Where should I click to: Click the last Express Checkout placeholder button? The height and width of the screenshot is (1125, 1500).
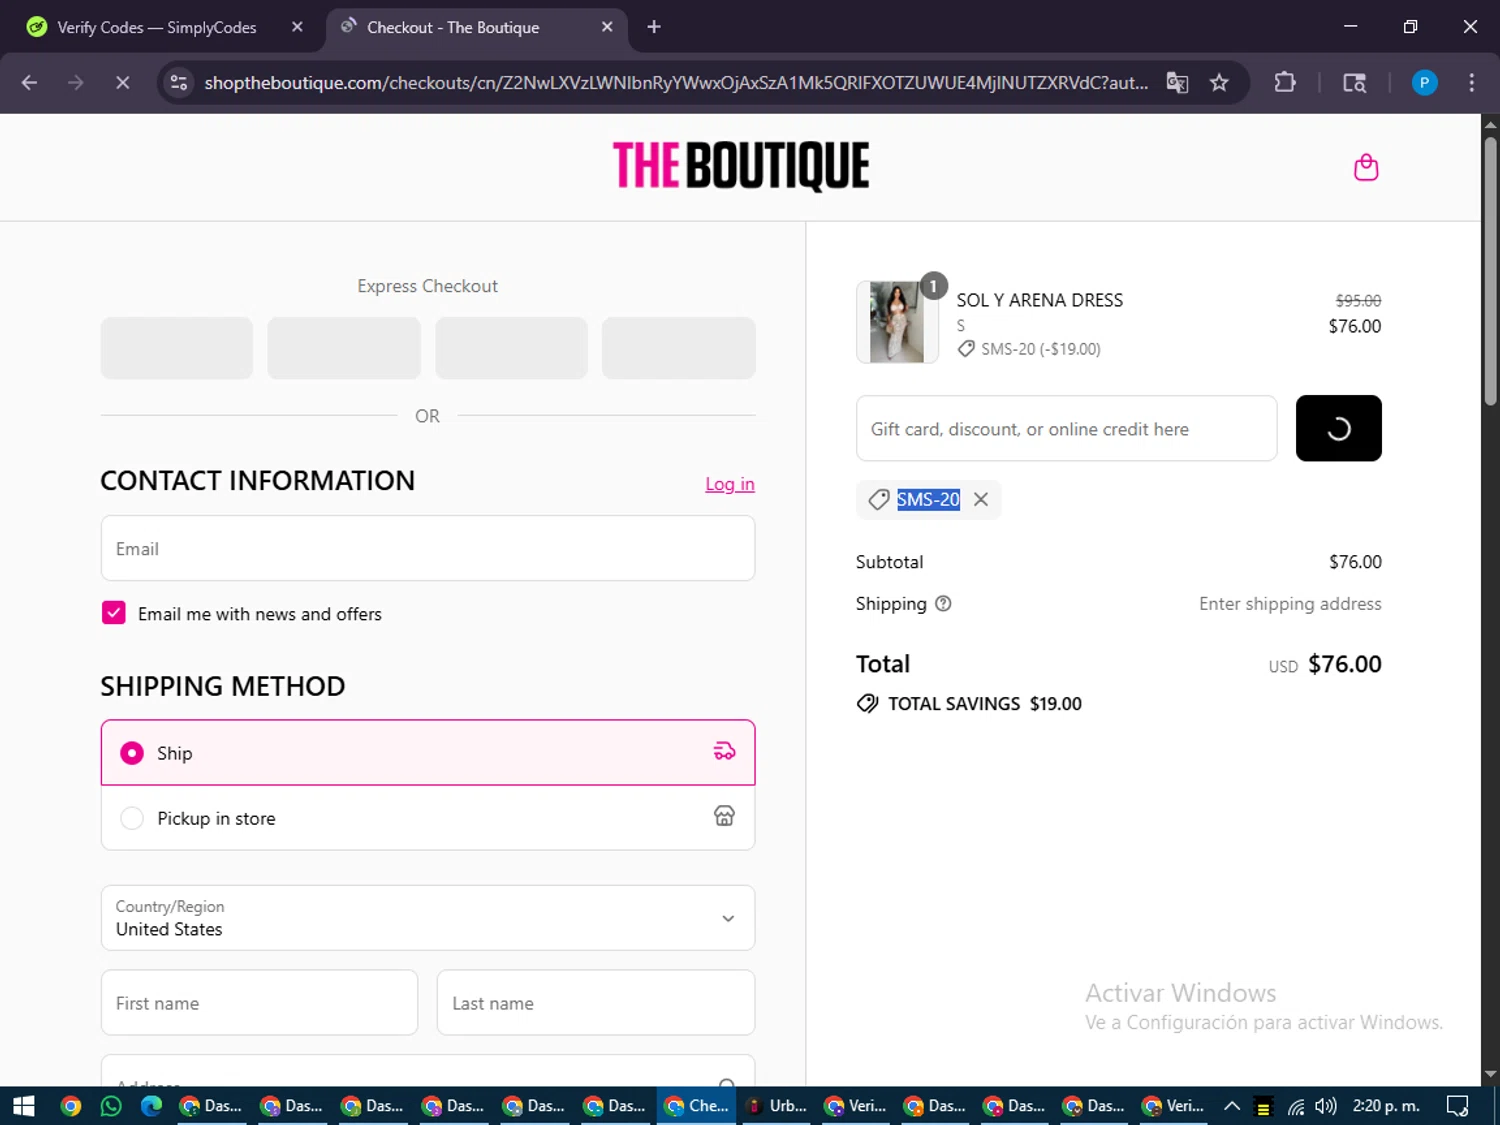(x=678, y=348)
